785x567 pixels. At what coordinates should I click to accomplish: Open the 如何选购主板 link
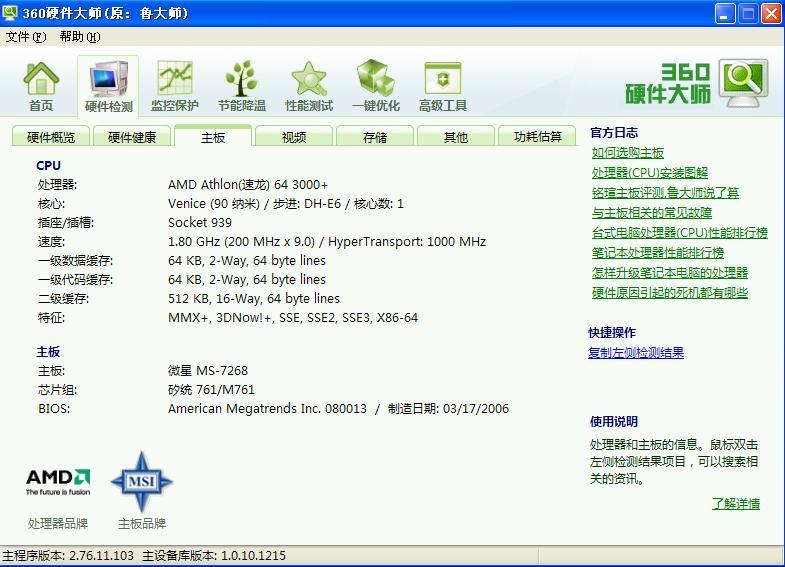click(x=628, y=153)
